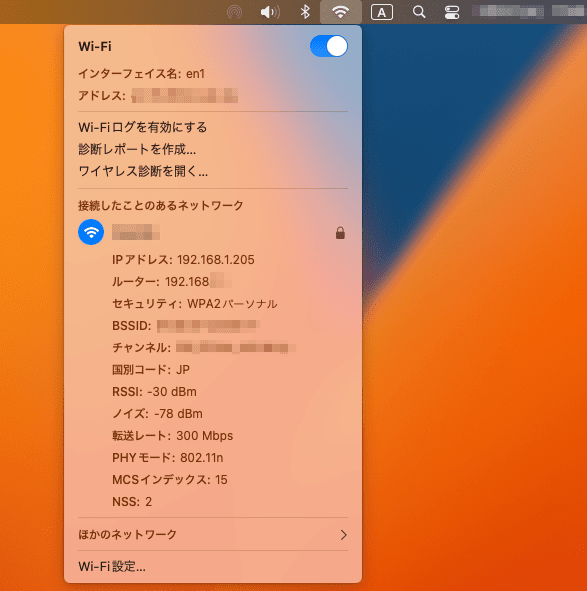Open Wi-Fi設定…

(x=112, y=567)
